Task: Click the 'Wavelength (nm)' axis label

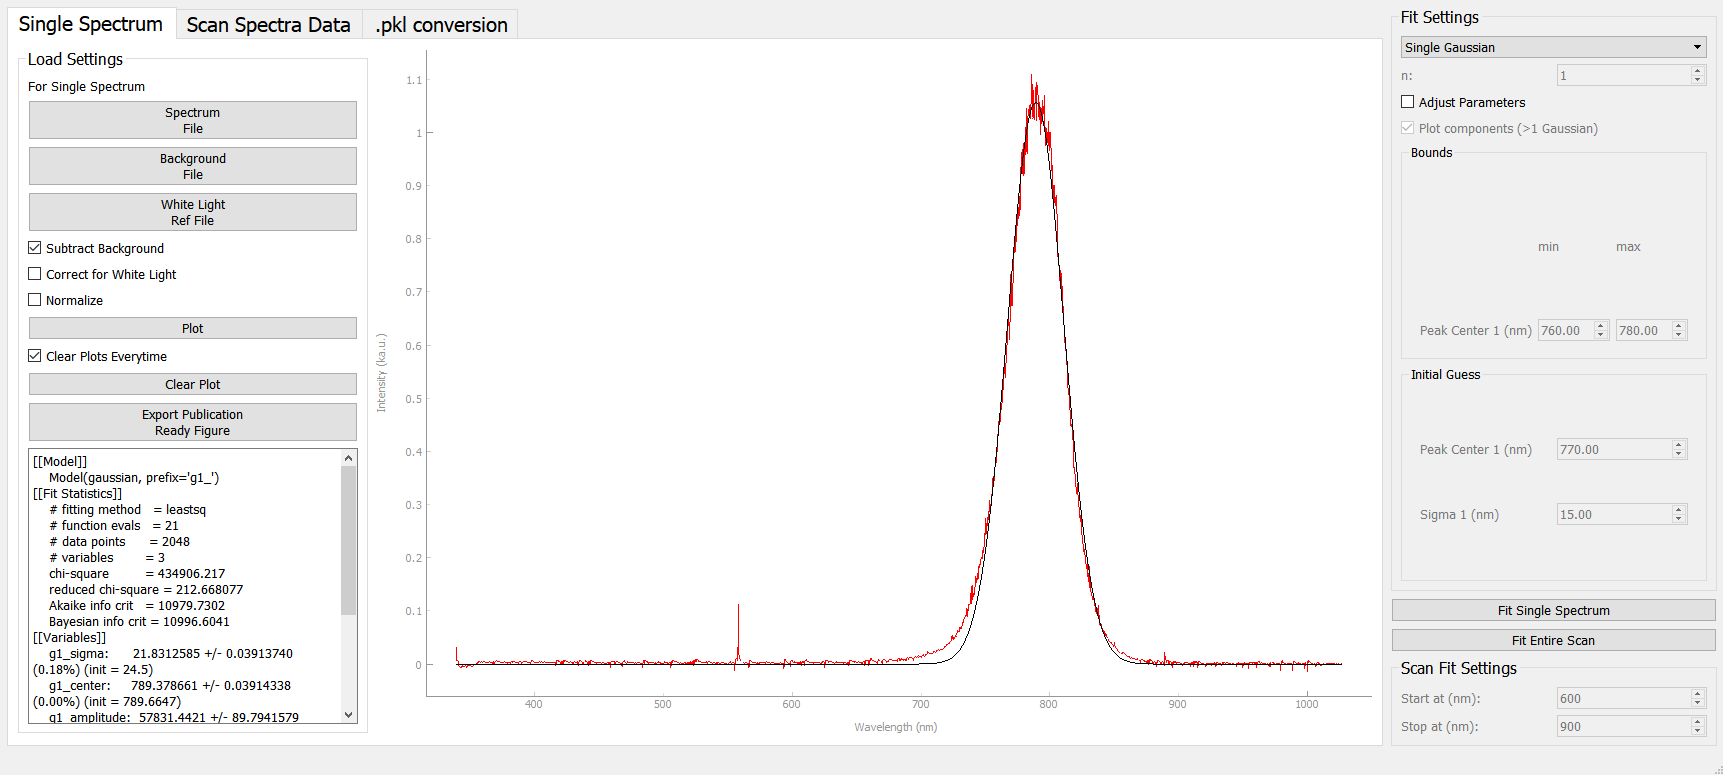Action: point(896,727)
